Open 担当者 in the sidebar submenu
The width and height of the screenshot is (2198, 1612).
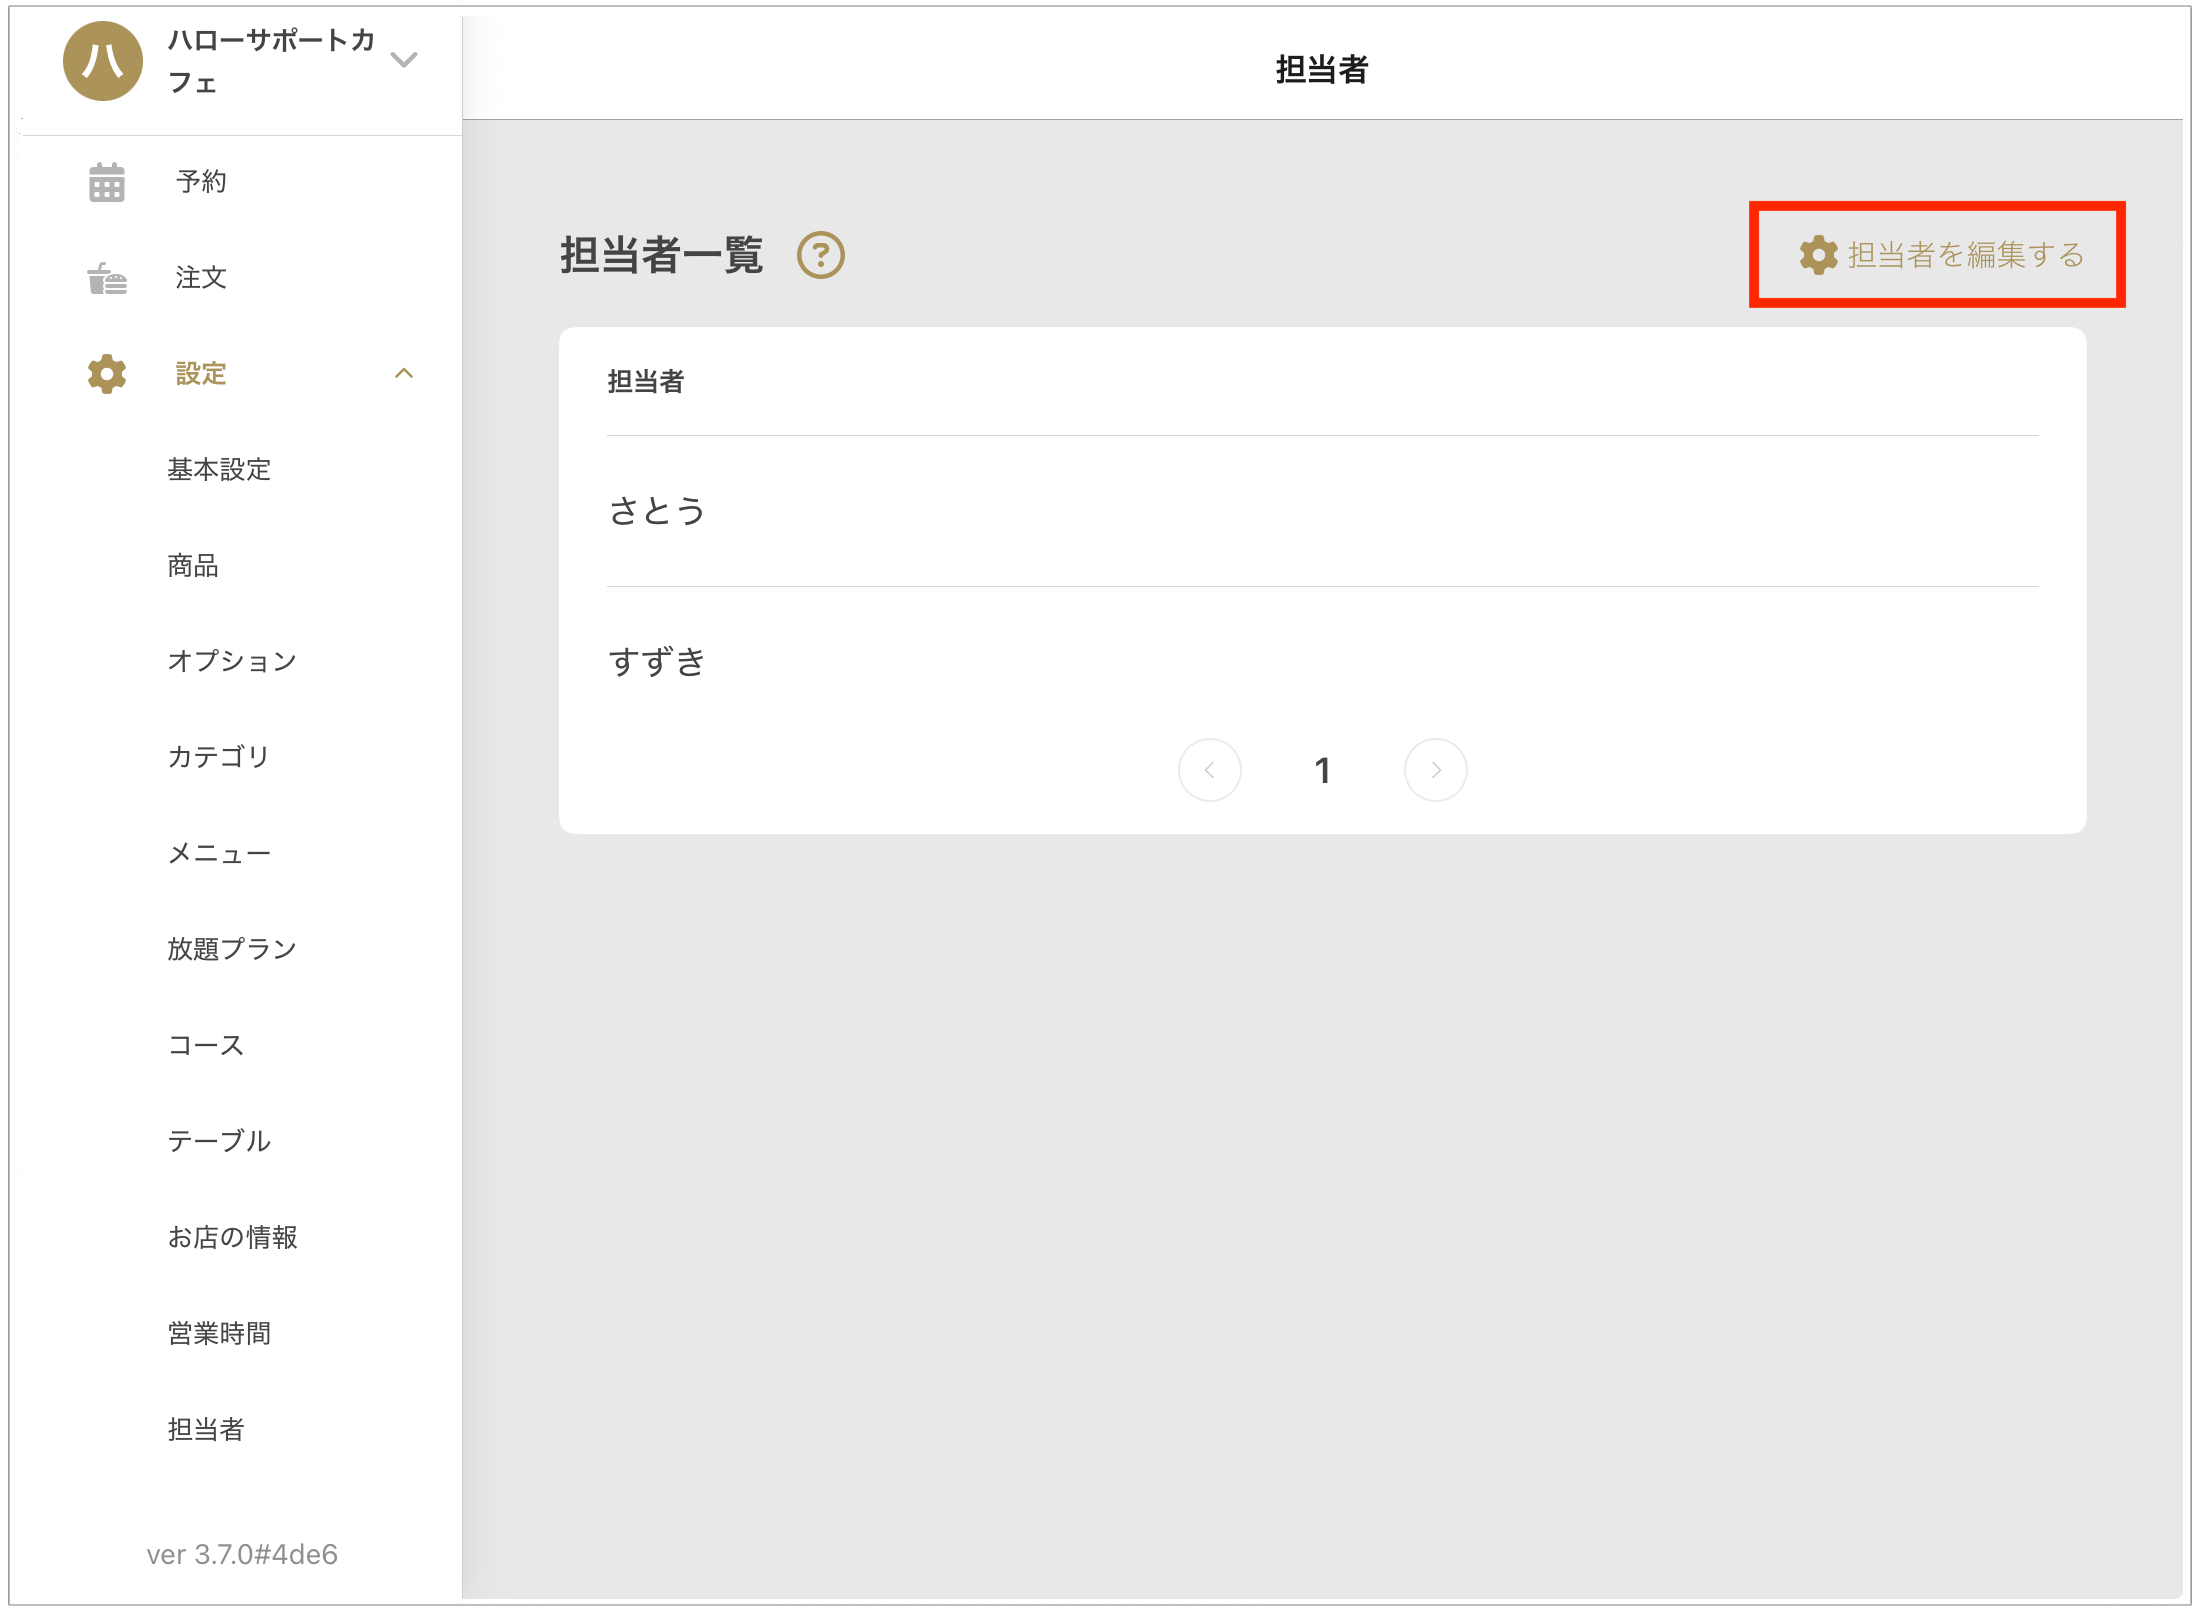206,1429
